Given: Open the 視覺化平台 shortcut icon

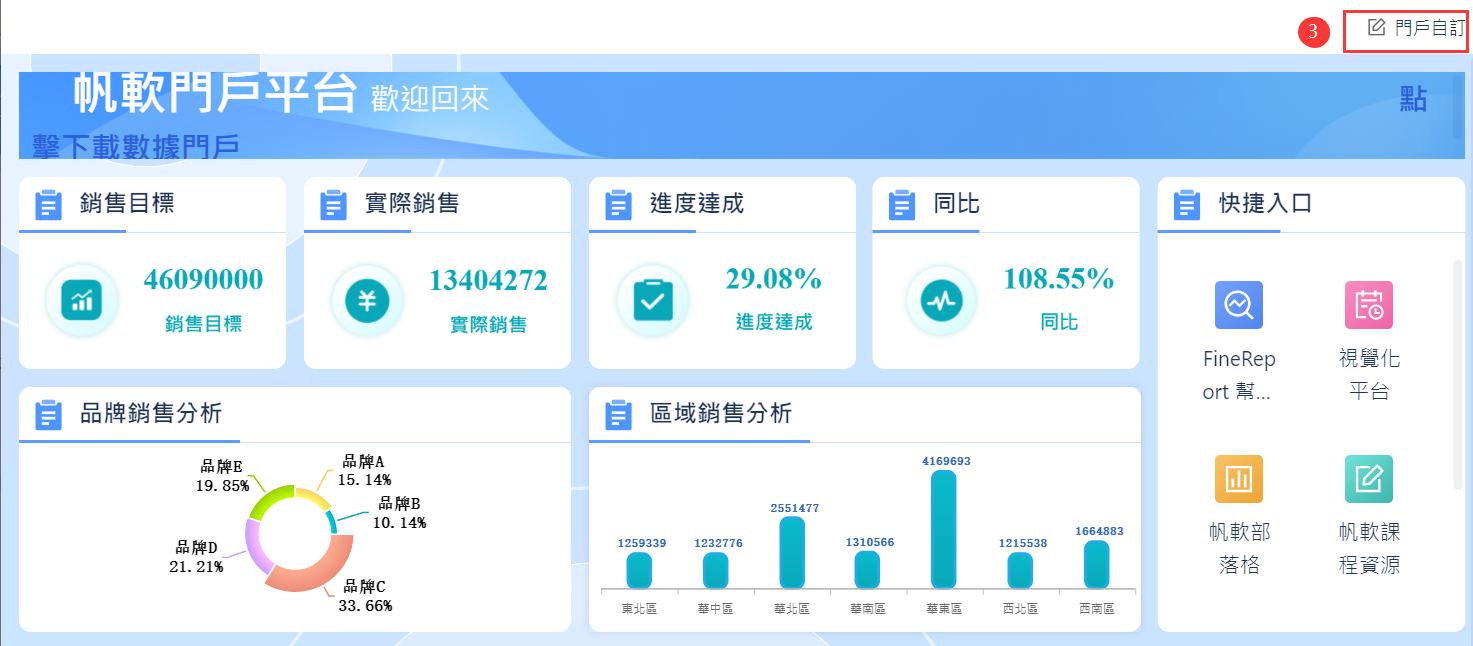Looking at the screenshot, I should coord(1369,305).
